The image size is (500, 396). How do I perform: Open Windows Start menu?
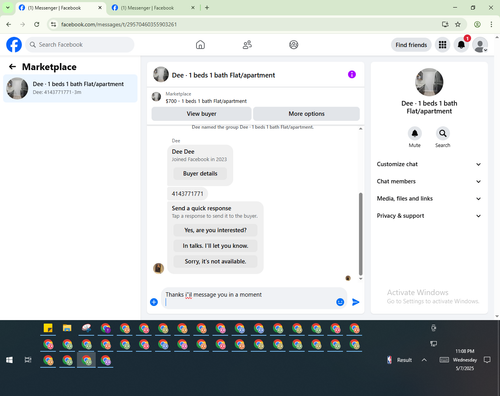coord(9,360)
